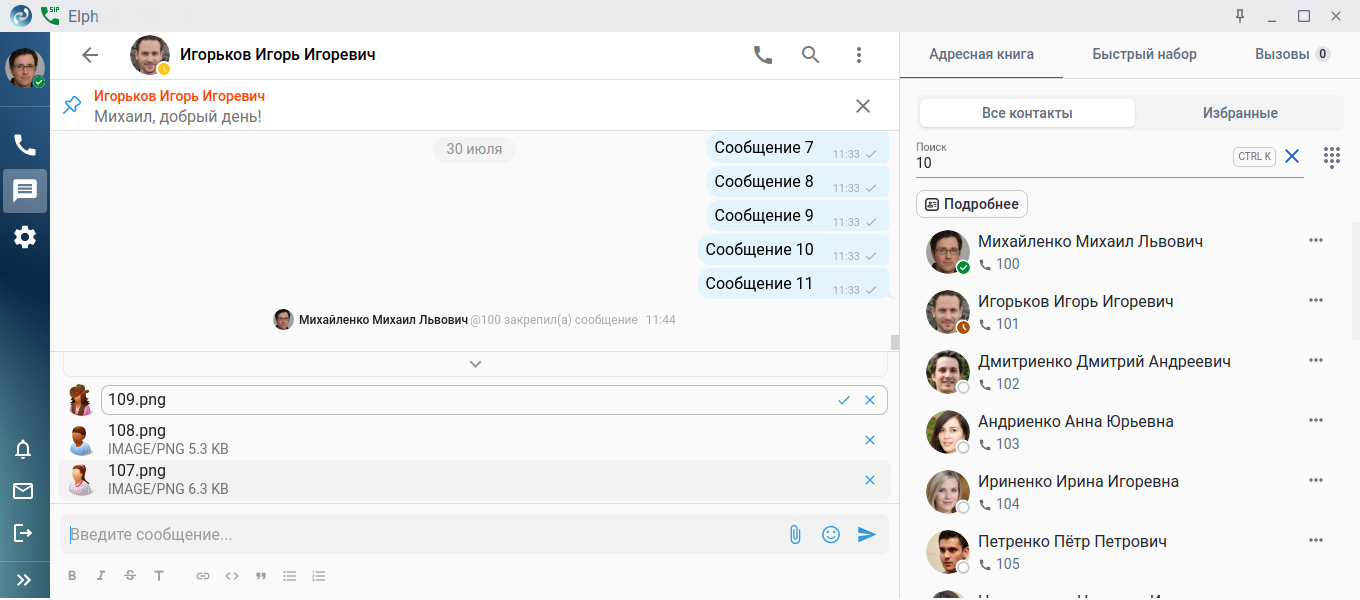Toggle italic formatting
1360x600 pixels.
point(101,576)
